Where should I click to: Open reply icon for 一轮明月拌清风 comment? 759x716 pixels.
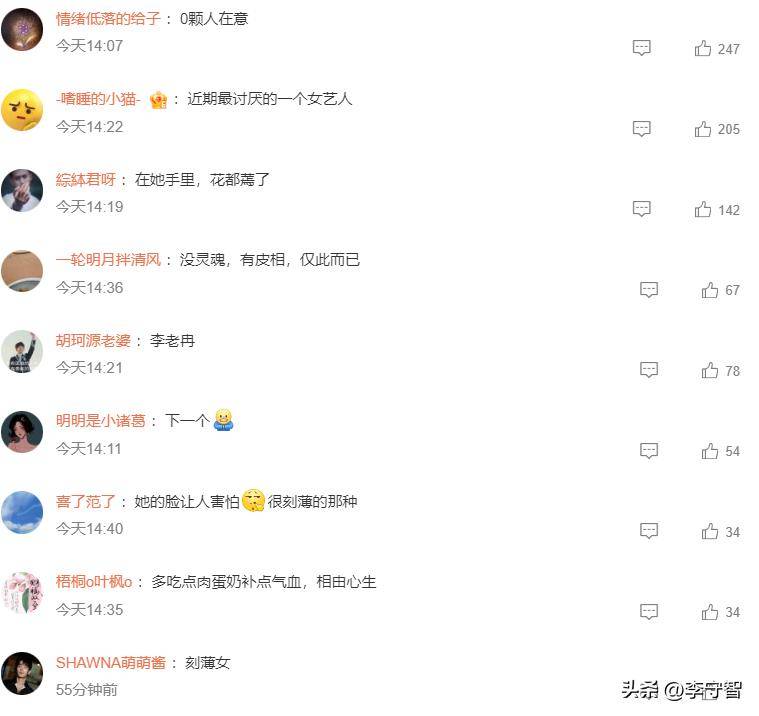pos(649,289)
